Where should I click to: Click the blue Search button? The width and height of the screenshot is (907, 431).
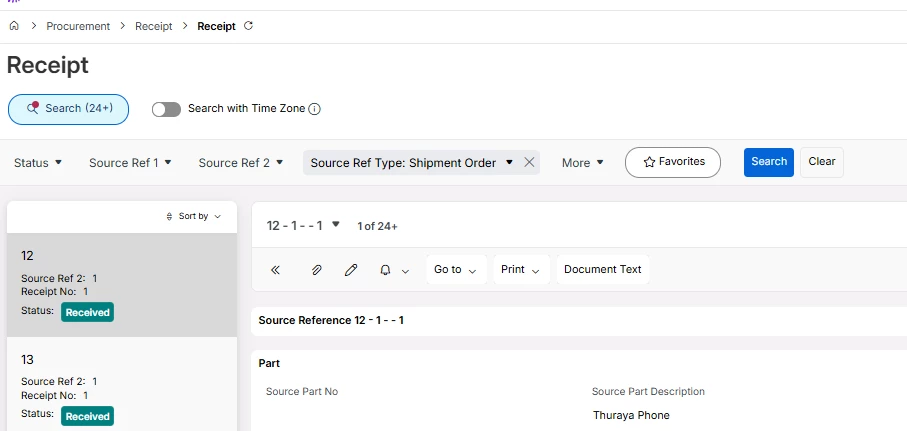tap(768, 162)
